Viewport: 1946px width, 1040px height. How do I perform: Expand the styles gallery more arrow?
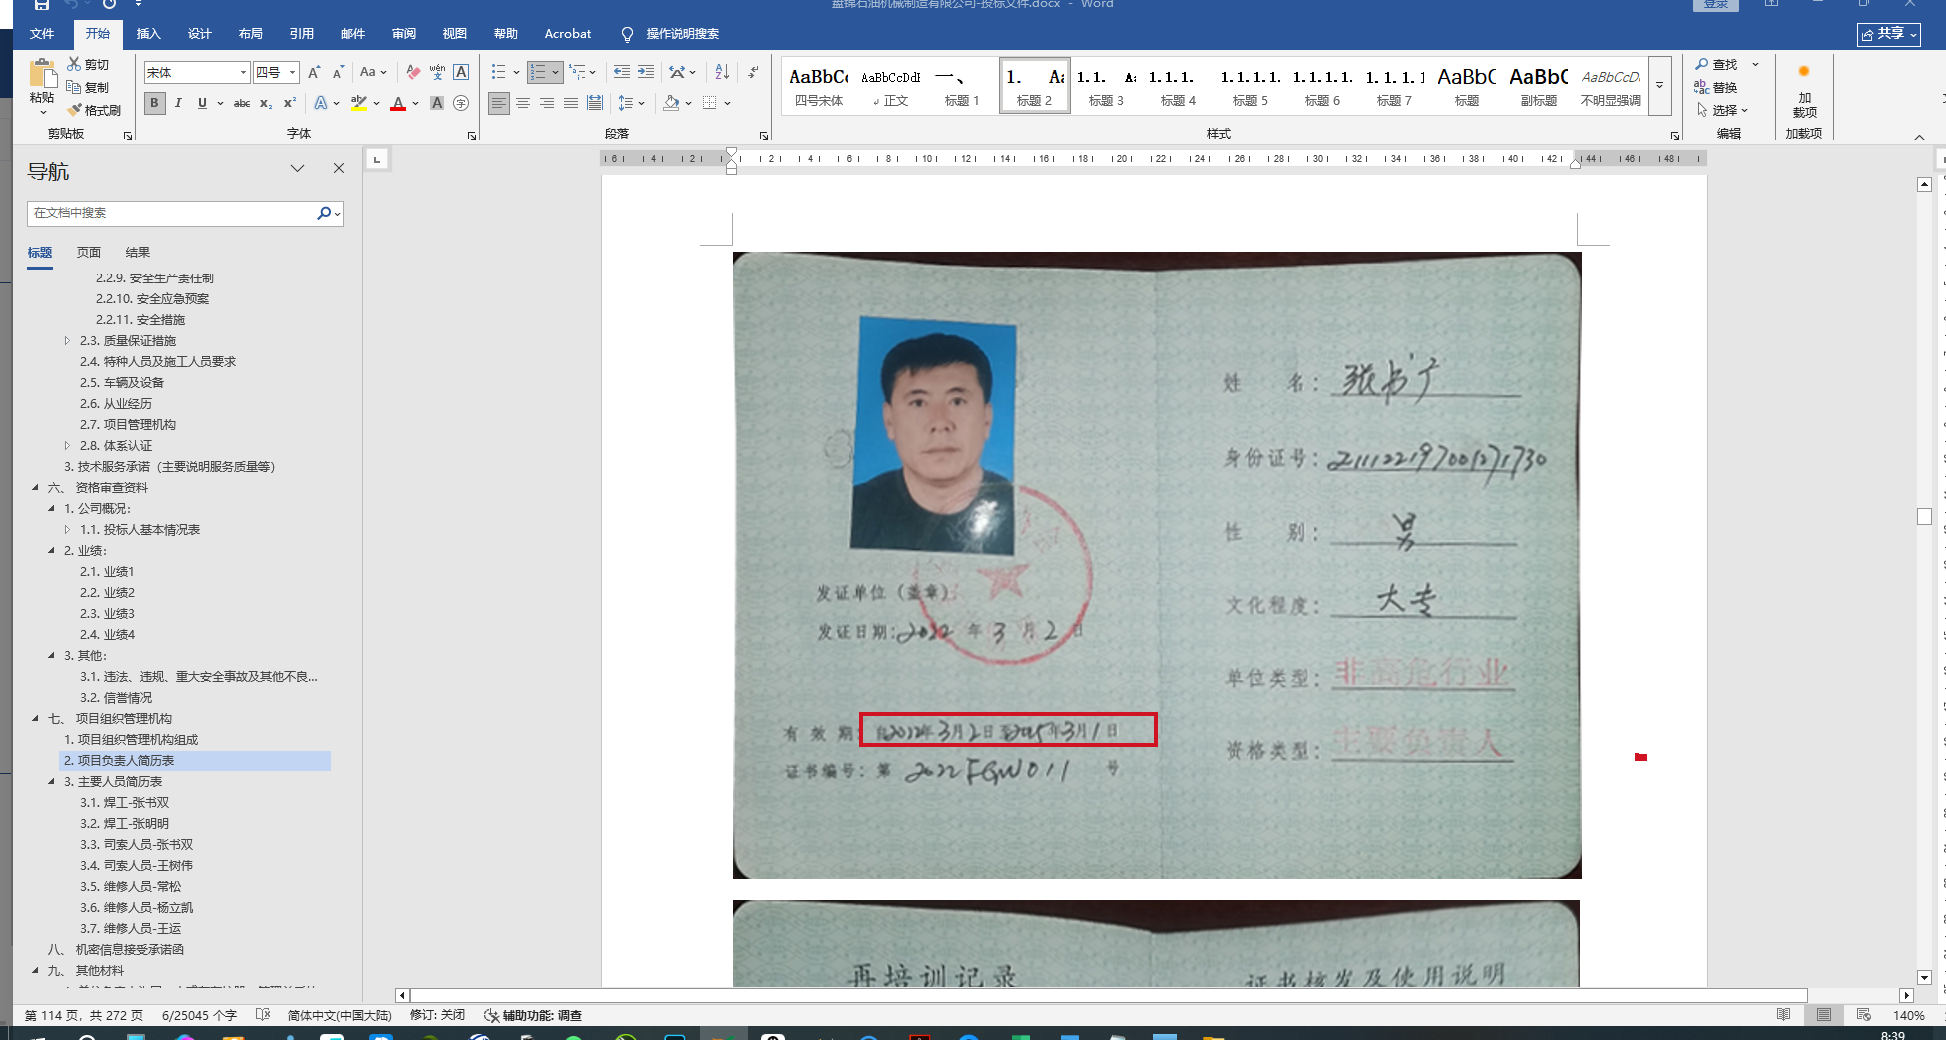(x=1659, y=84)
